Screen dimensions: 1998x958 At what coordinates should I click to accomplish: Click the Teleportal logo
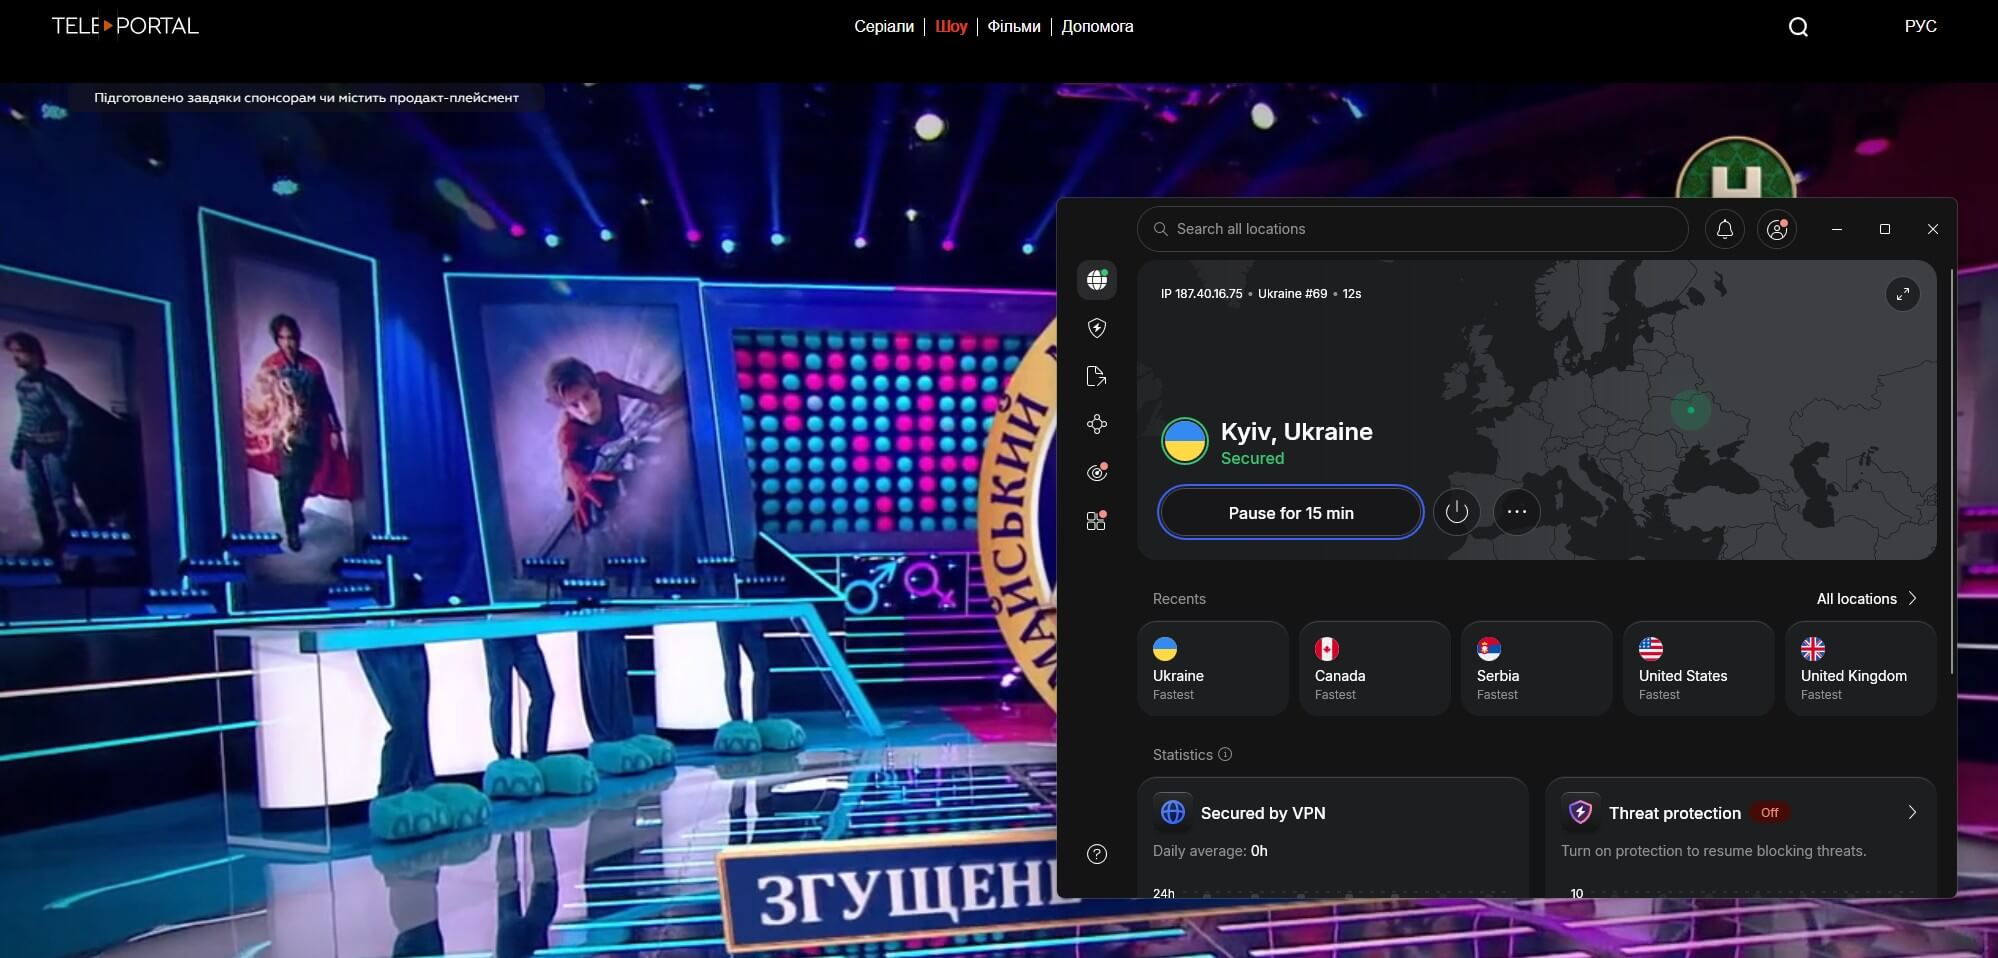point(125,26)
